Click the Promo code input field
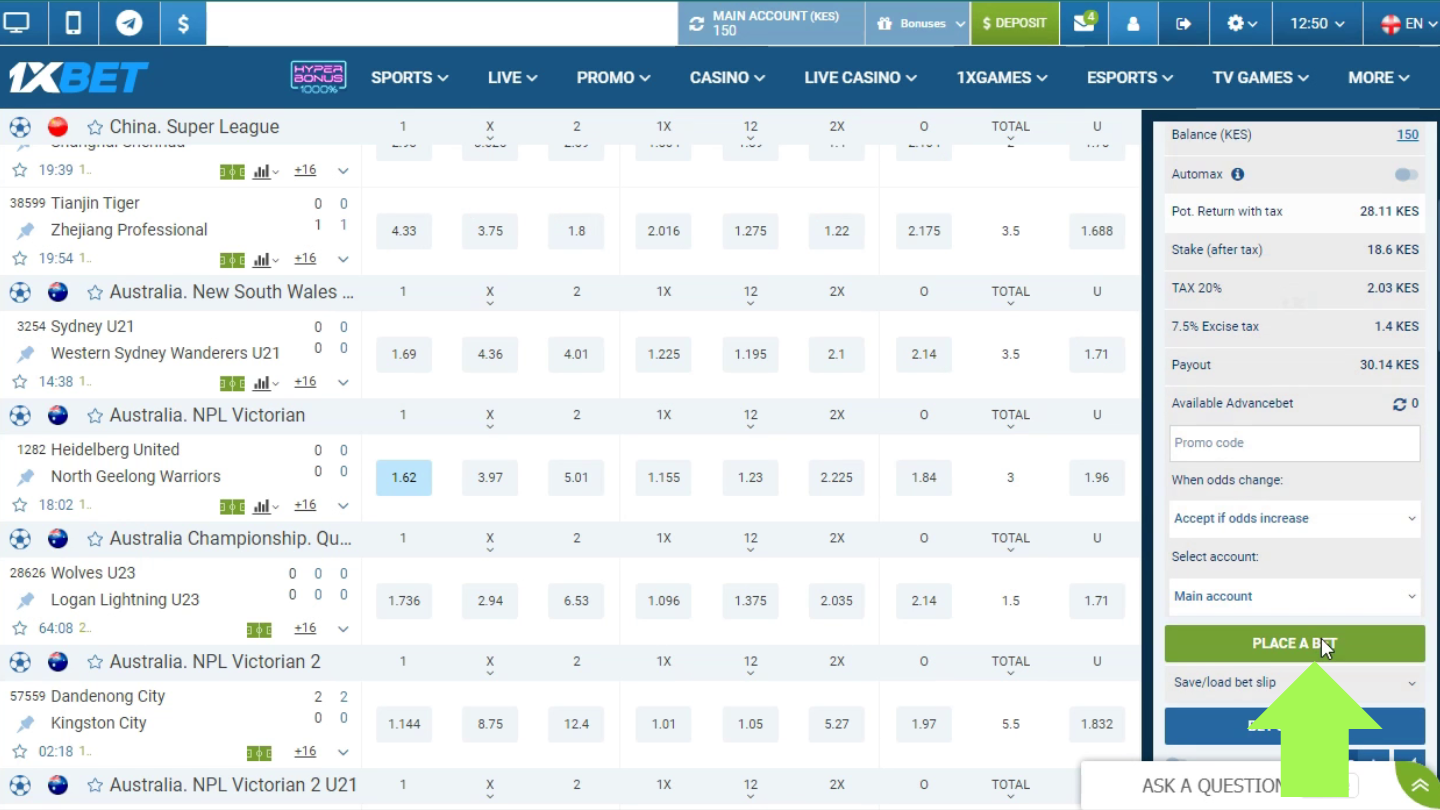Image resolution: width=1440 pixels, height=810 pixels. tap(1294, 443)
